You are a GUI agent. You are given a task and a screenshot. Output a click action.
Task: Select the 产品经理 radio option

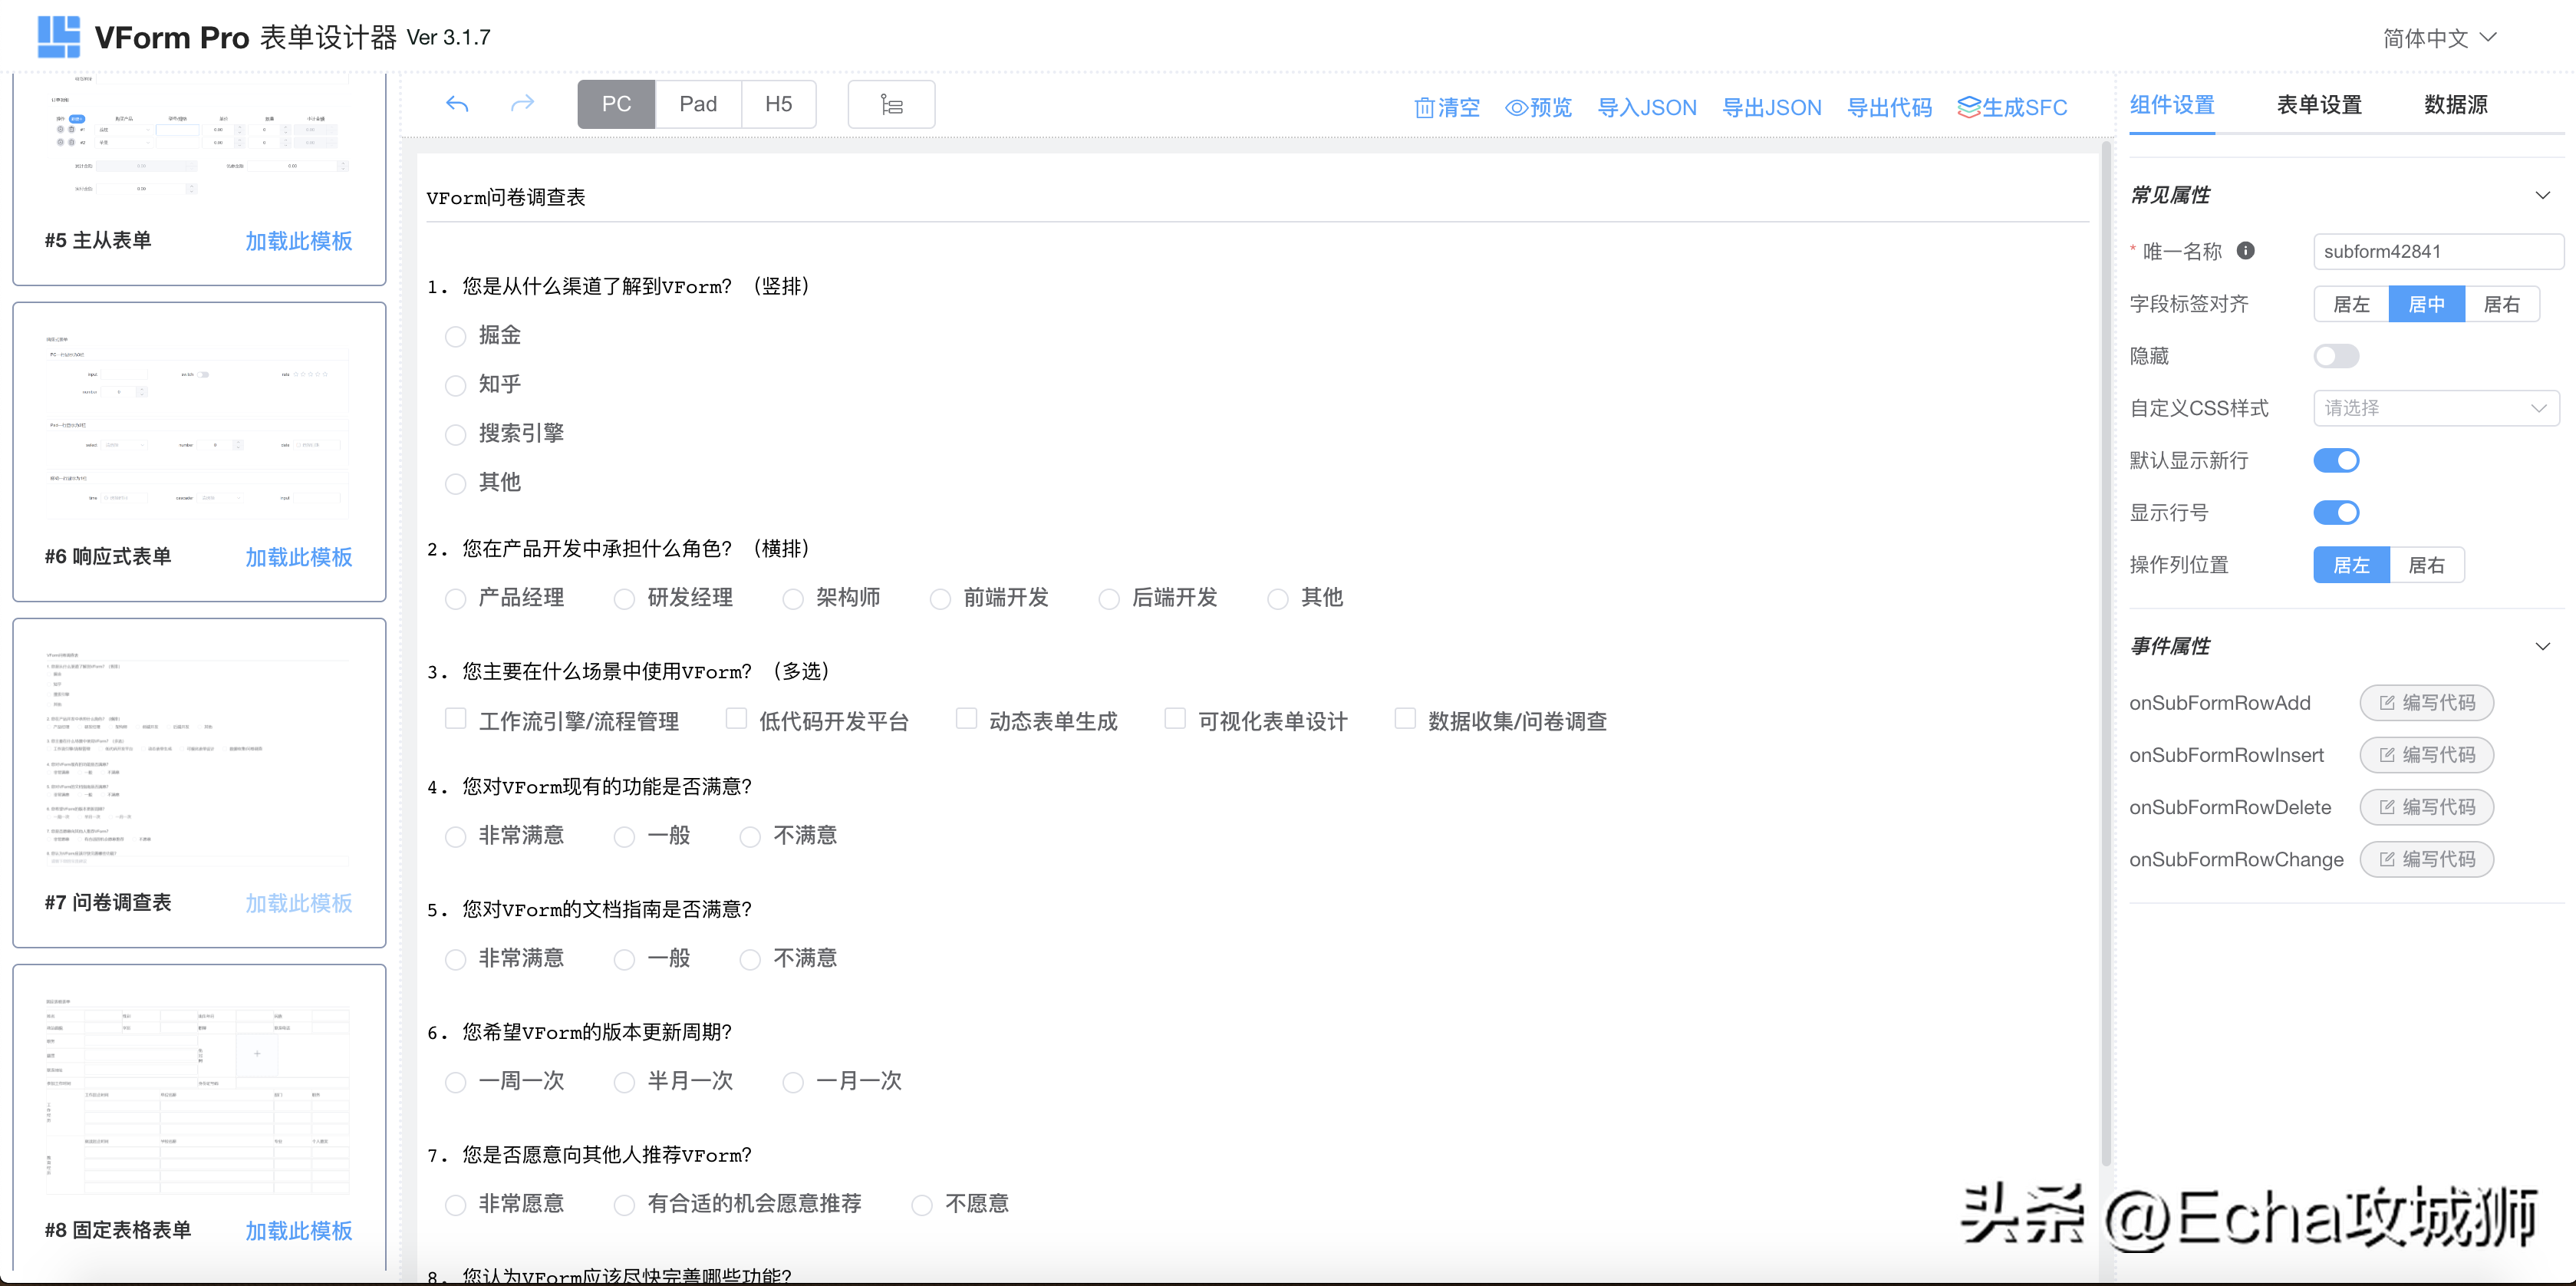click(x=456, y=599)
